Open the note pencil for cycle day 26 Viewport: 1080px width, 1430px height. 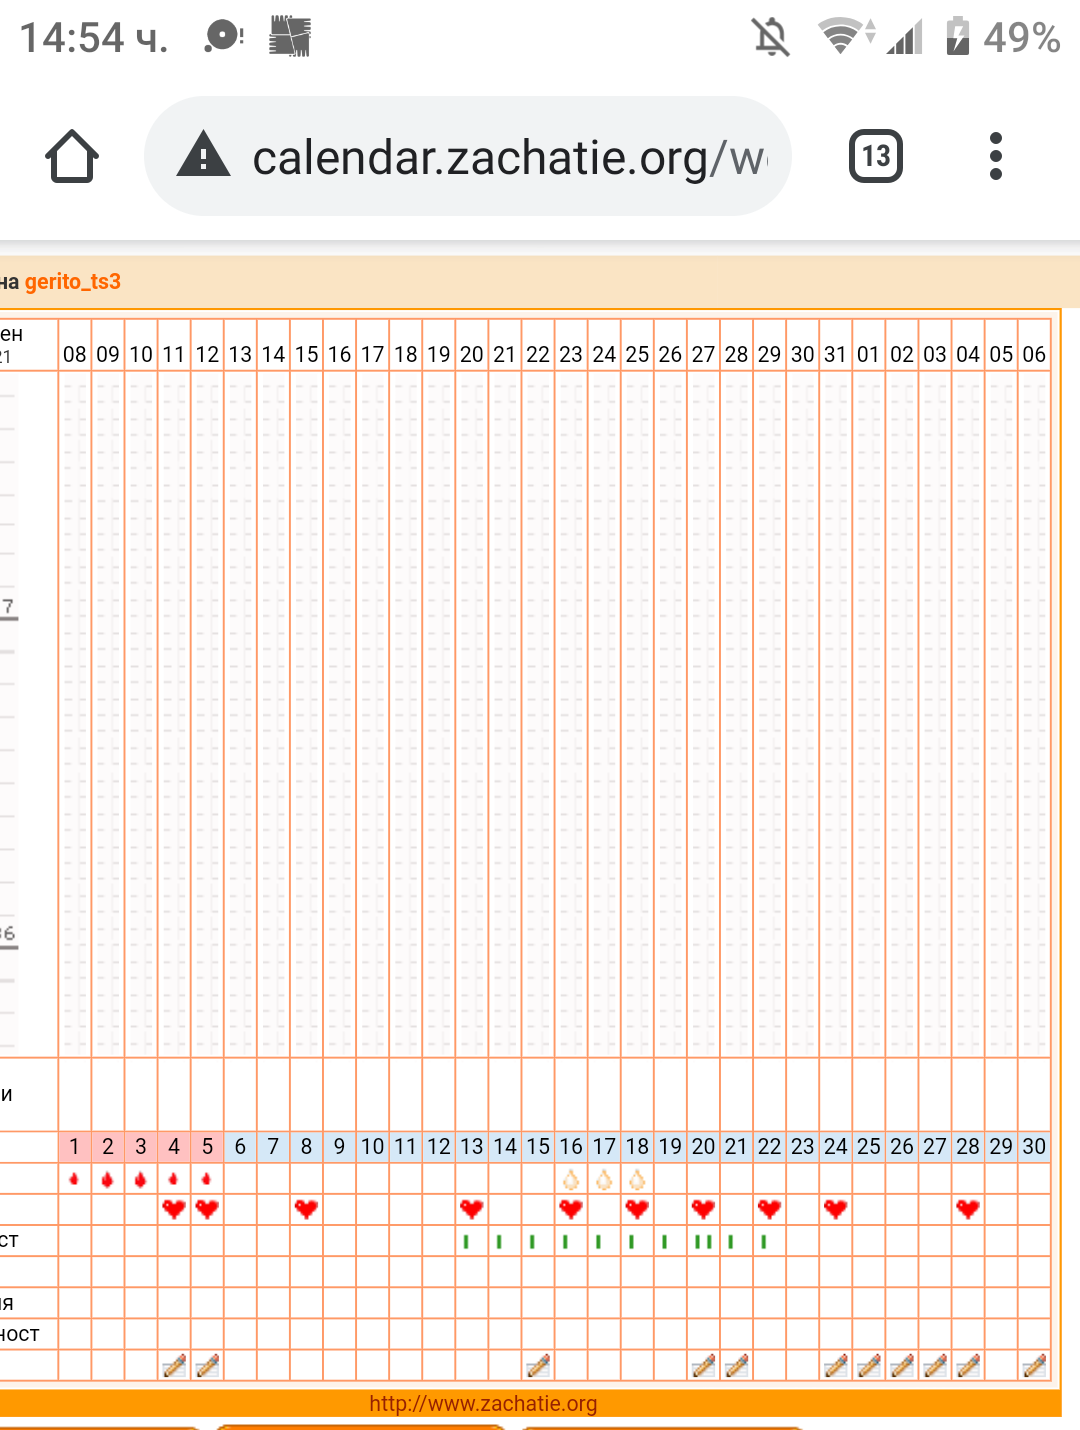(902, 1365)
